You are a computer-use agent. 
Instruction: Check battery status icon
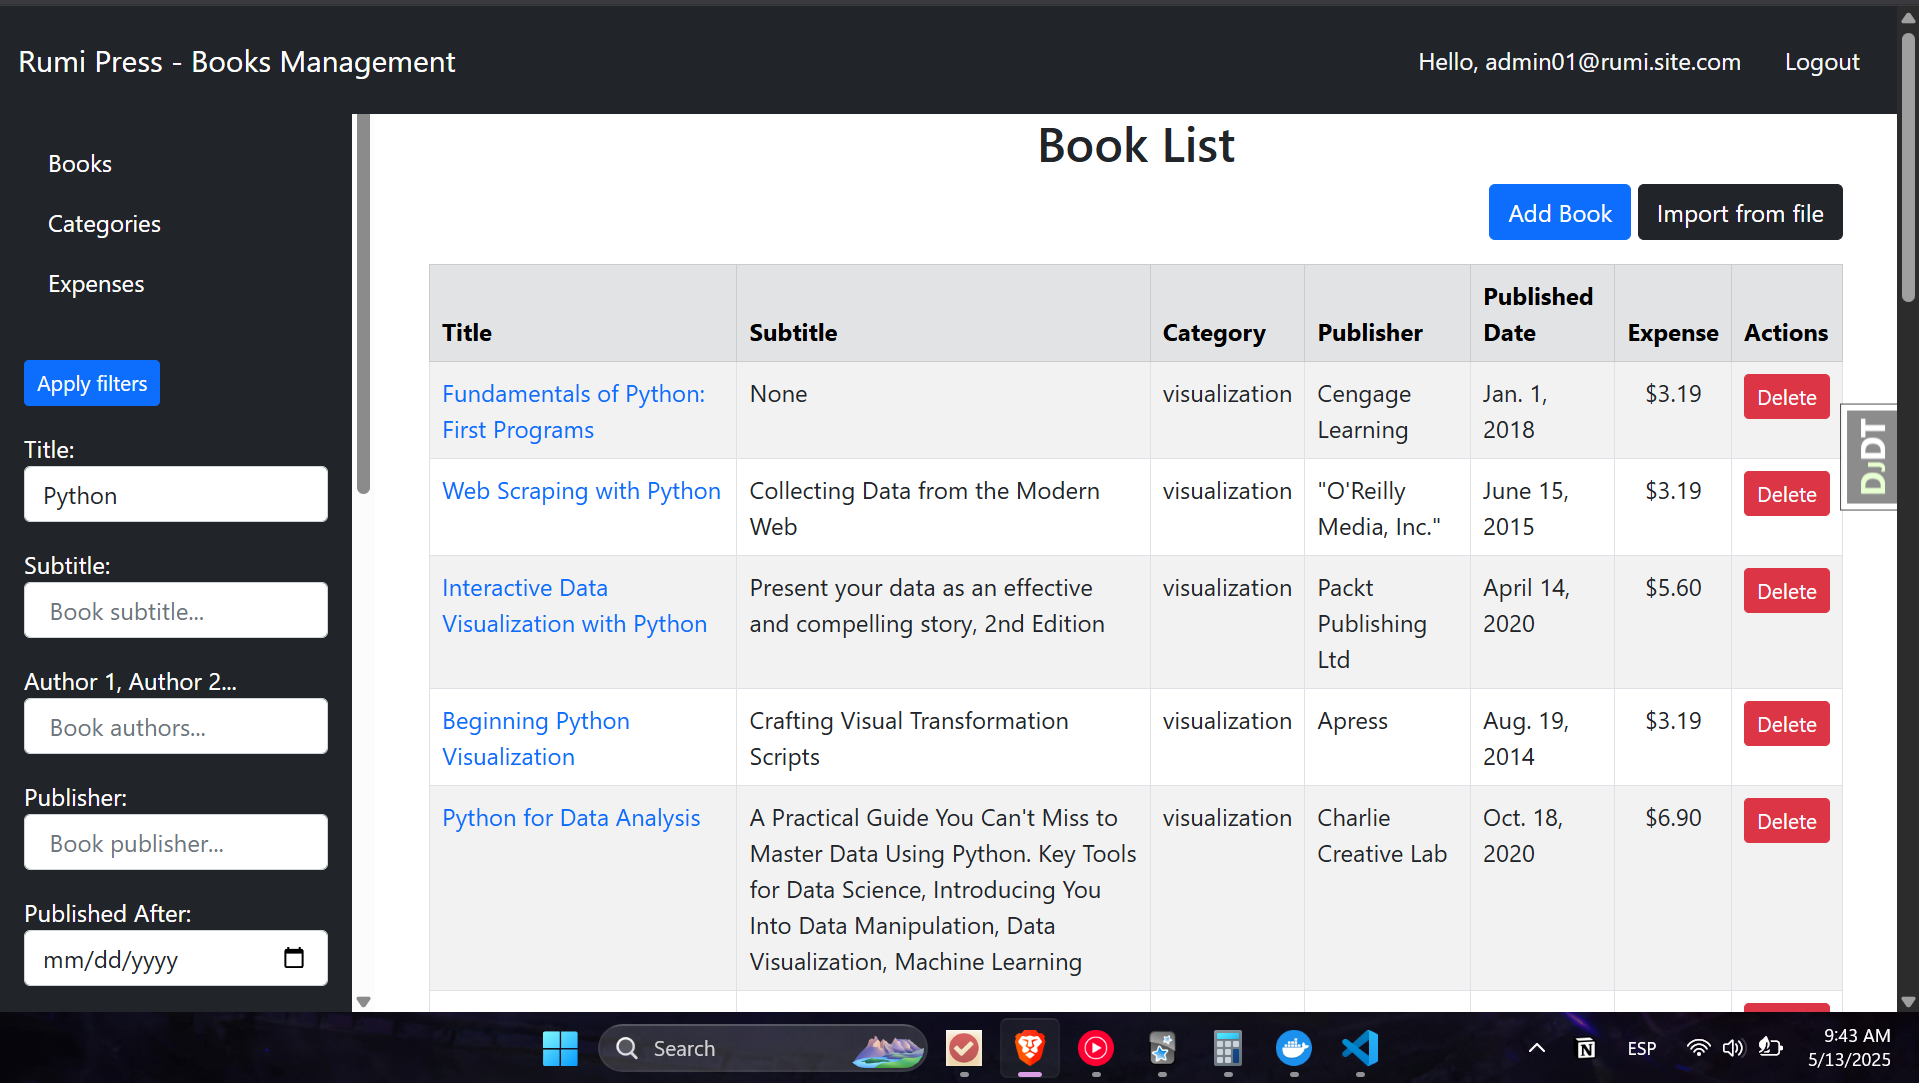pyautogui.click(x=1770, y=1048)
